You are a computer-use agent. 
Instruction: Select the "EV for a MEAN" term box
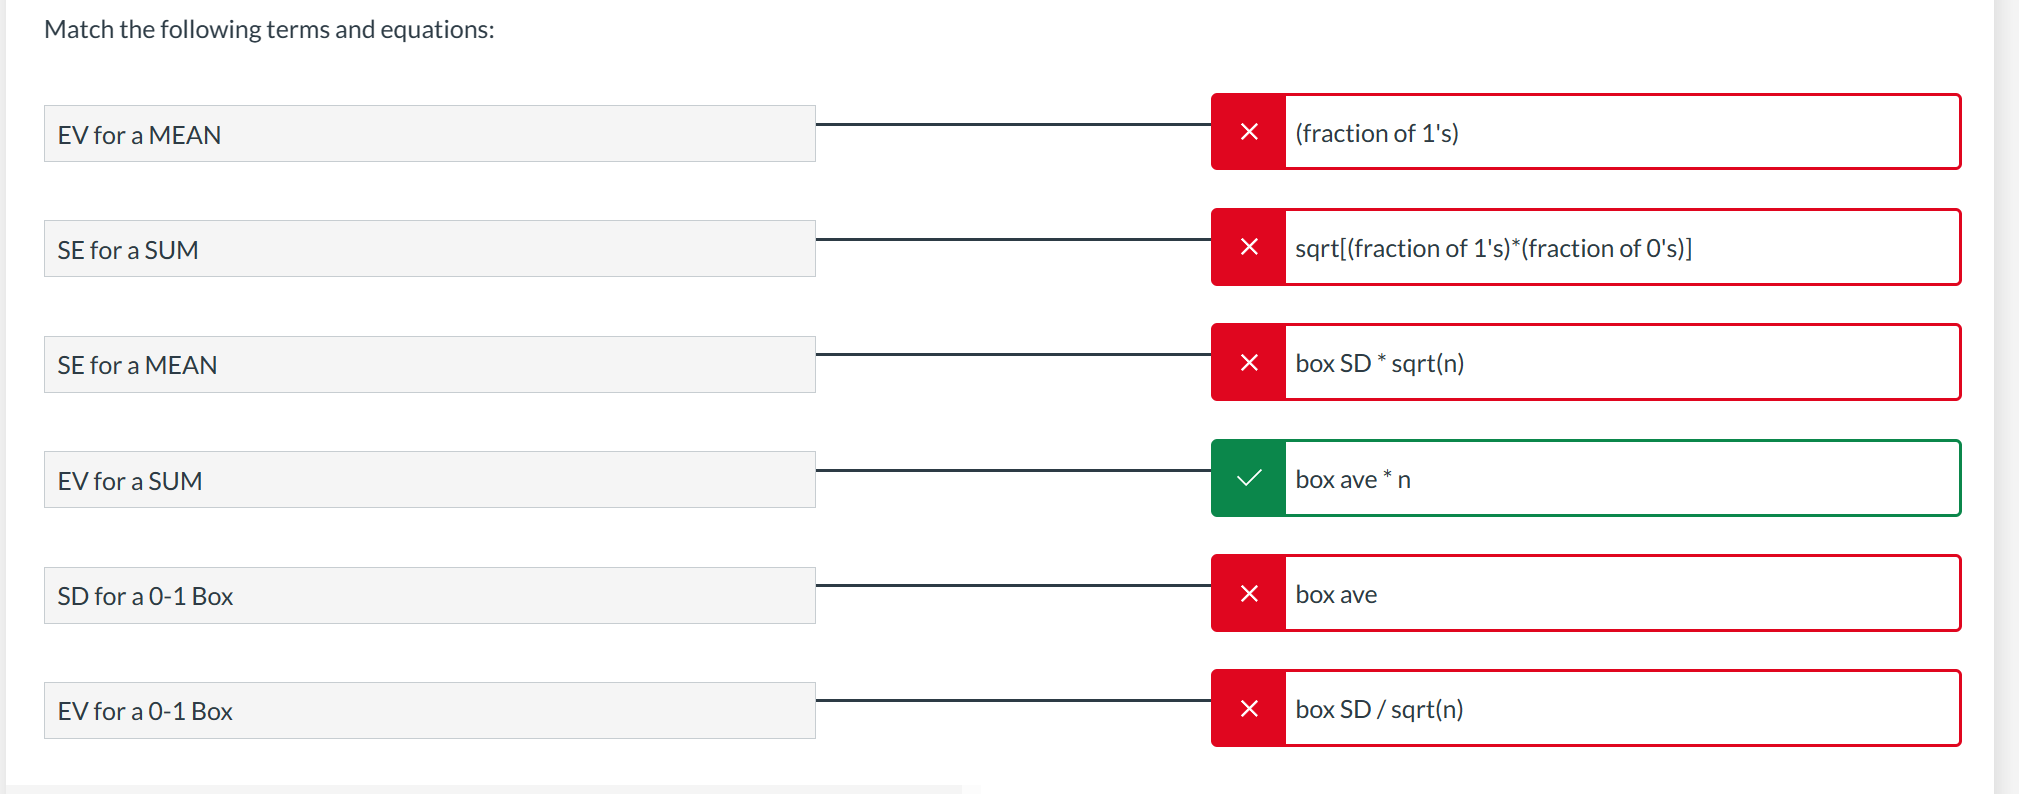(430, 133)
